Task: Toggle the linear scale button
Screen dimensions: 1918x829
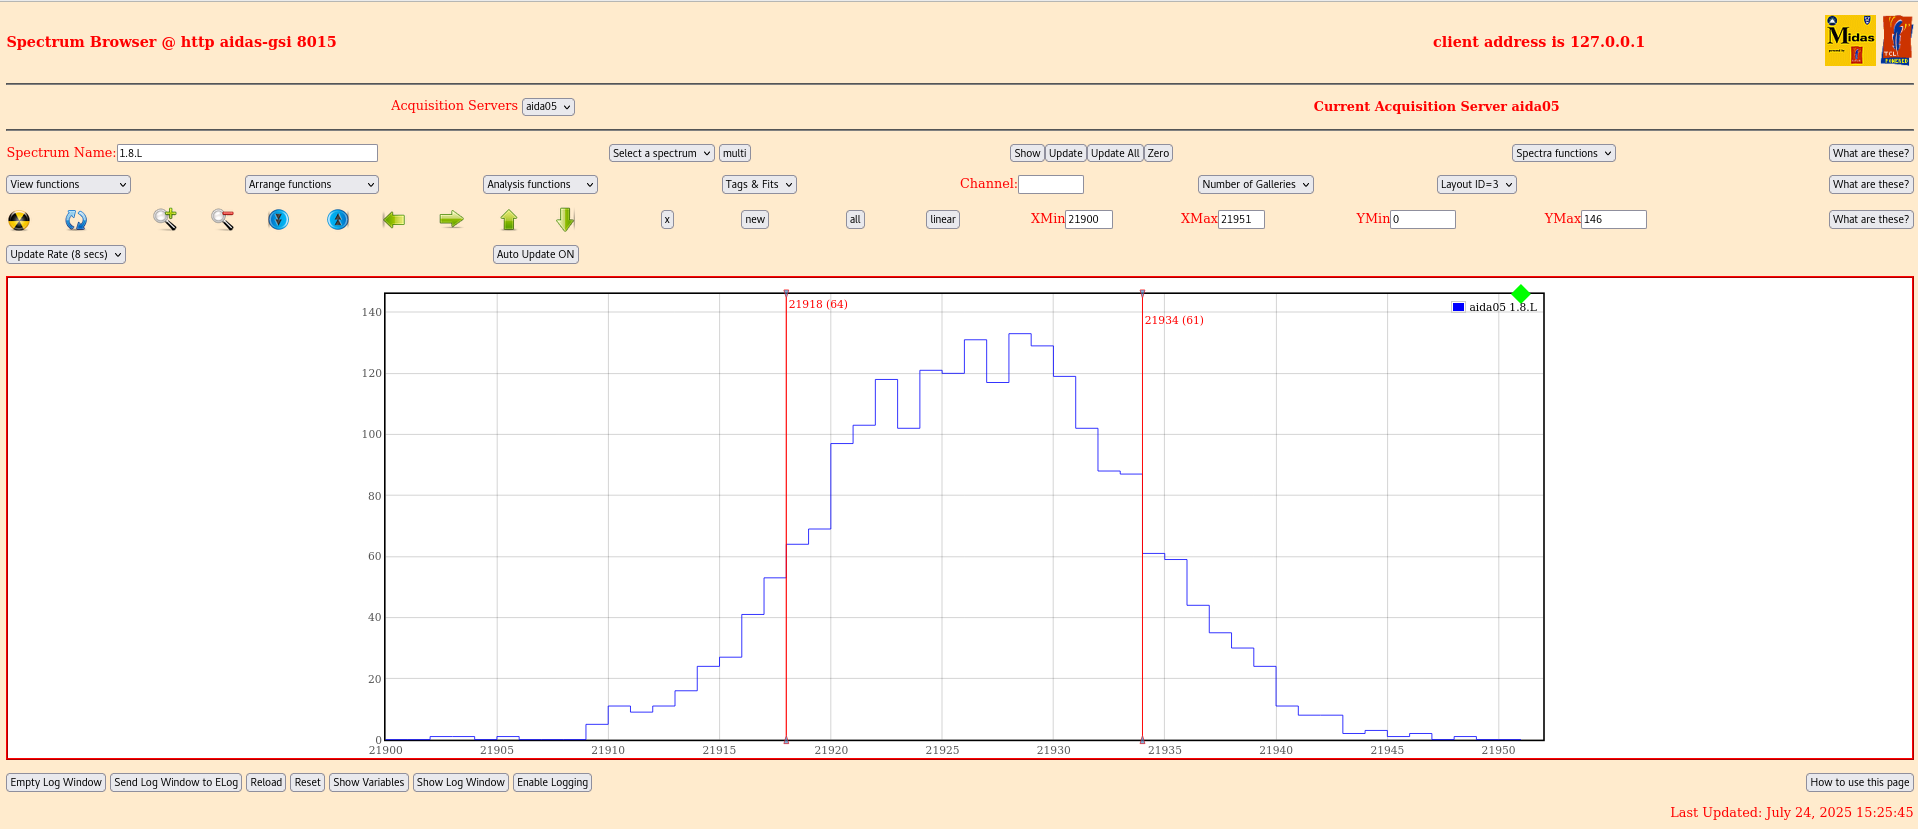Action: (942, 219)
